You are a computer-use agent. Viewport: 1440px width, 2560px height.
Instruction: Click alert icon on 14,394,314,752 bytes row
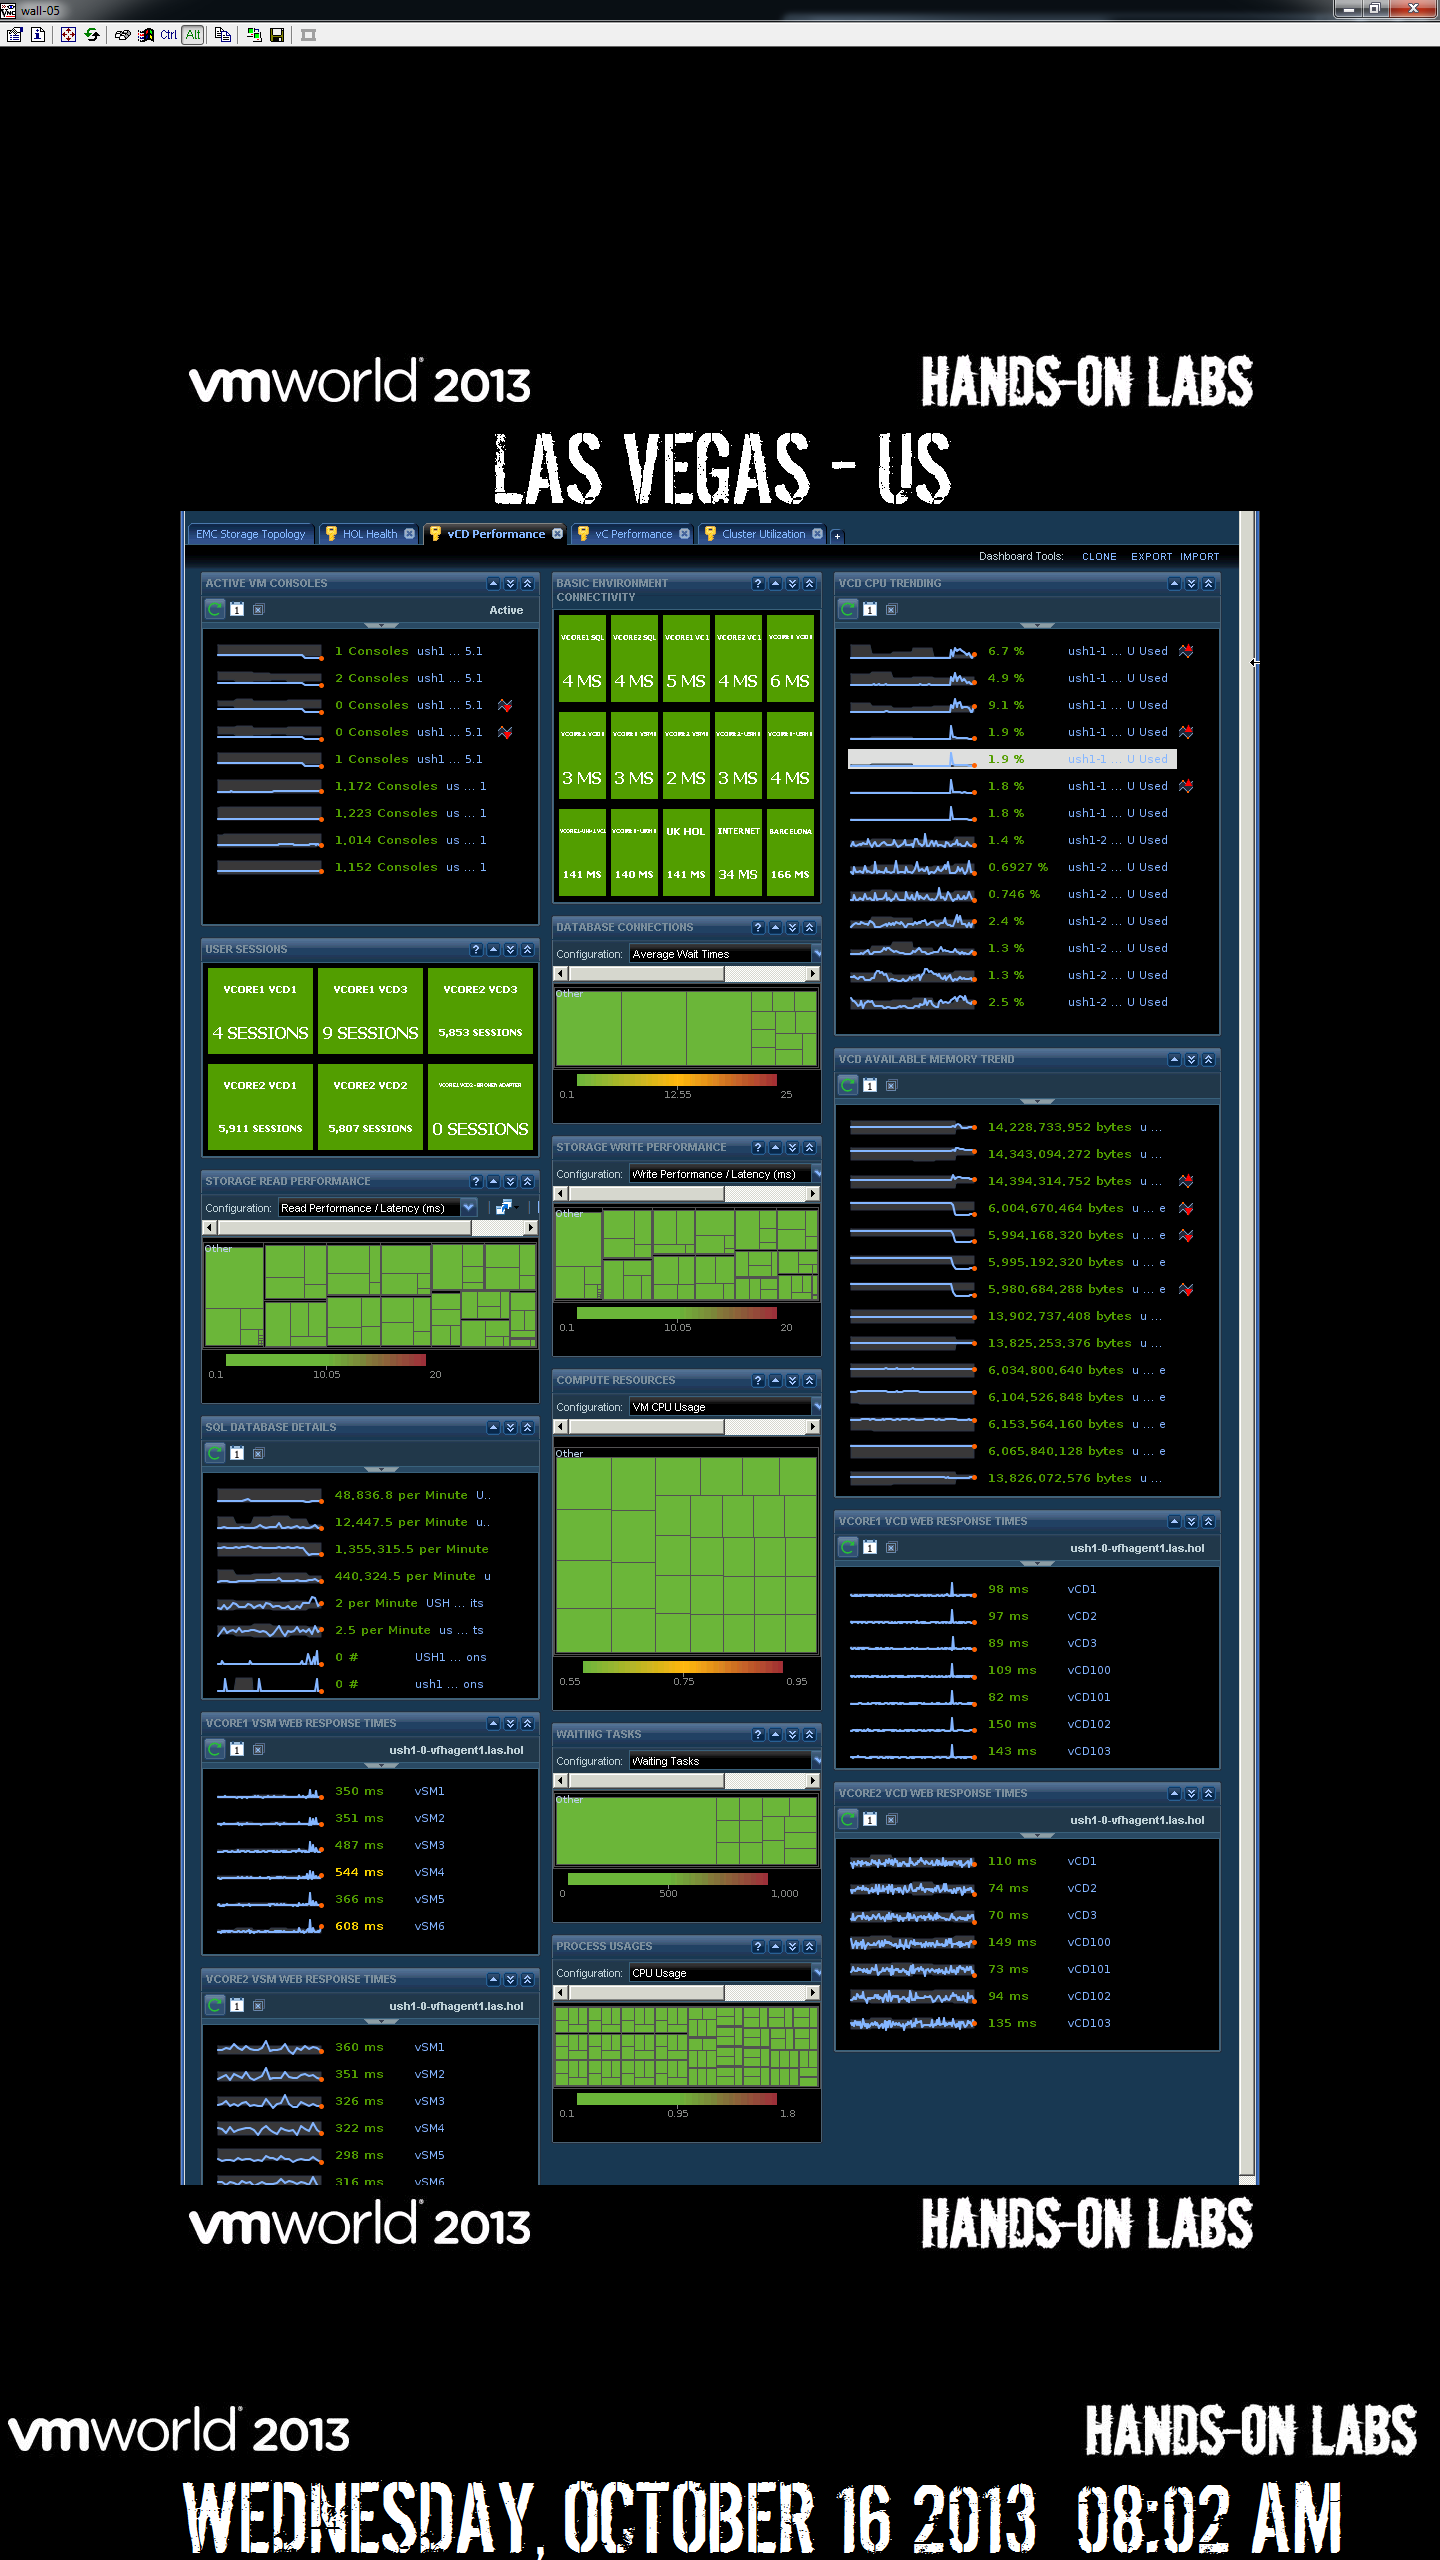tap(1186, 1181)
